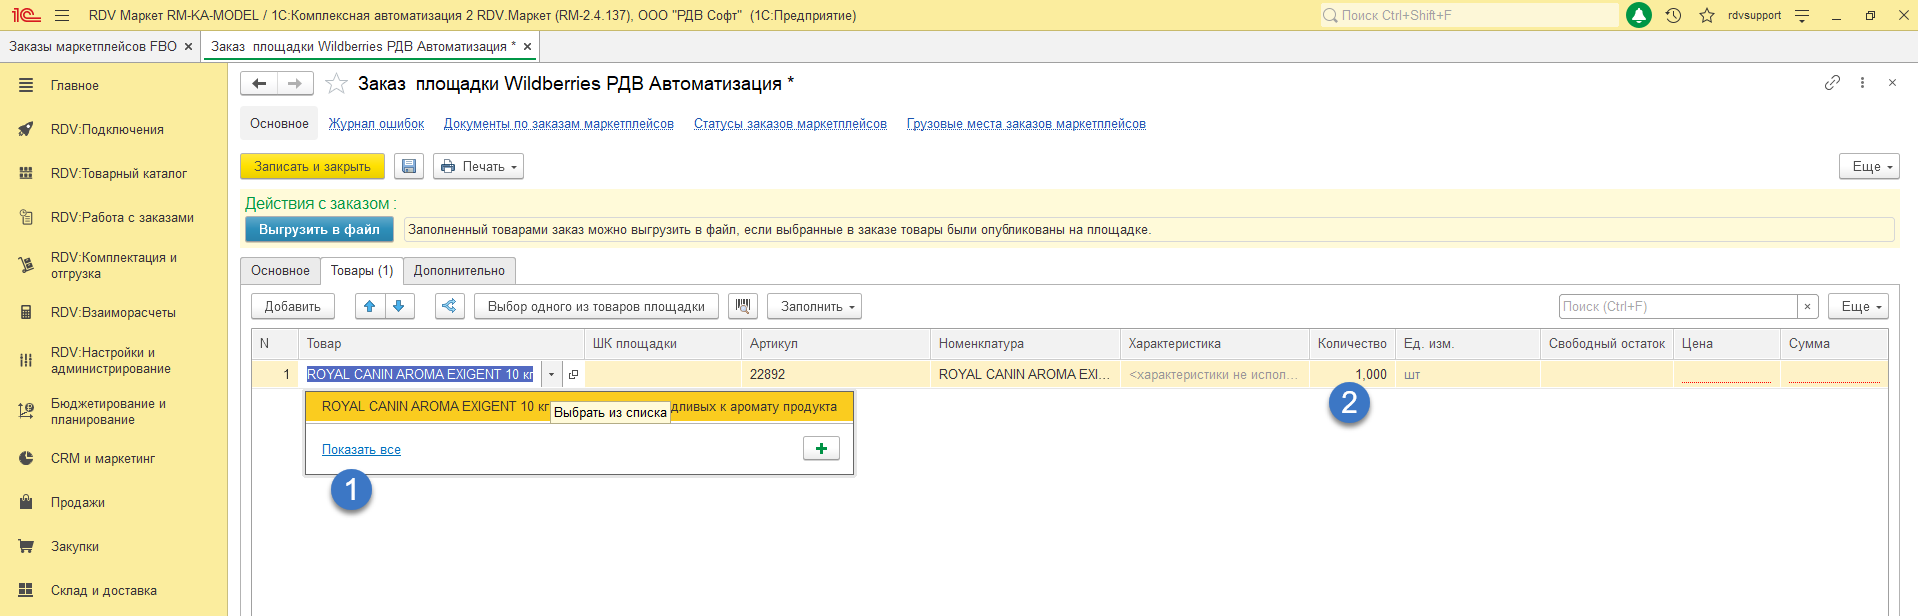
Task: Switch to the Дополнительно tab
Action: click(459, 271)
